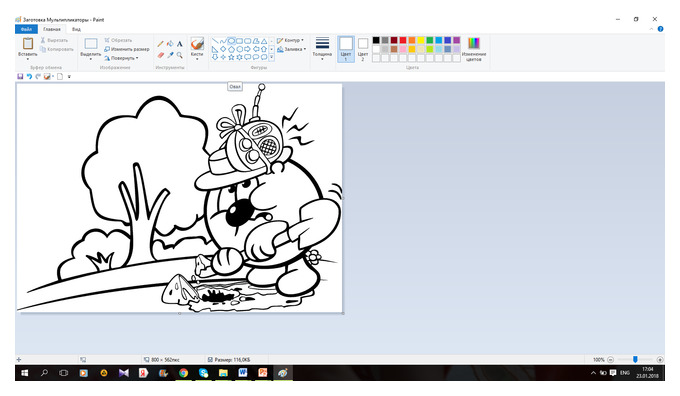Expand the shapes gallery with bottom arrow
Screen dimensions: 680x396
tap(272, 57)
